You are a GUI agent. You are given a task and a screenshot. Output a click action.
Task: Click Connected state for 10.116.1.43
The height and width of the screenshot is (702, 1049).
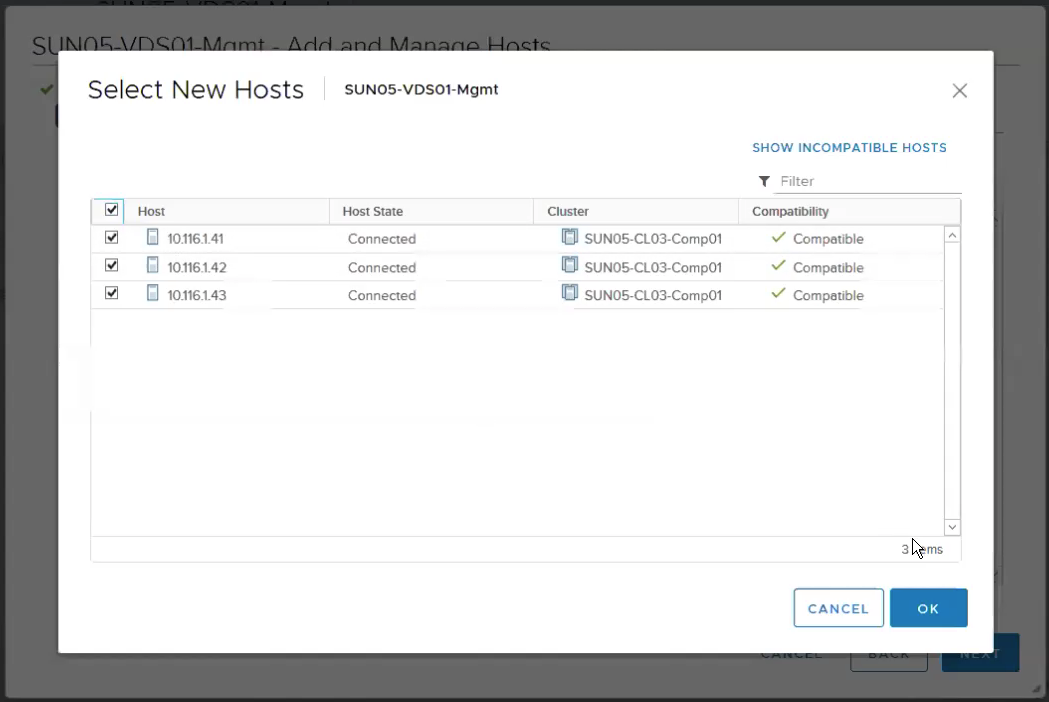pyautogui.click(x=381, y=296)
